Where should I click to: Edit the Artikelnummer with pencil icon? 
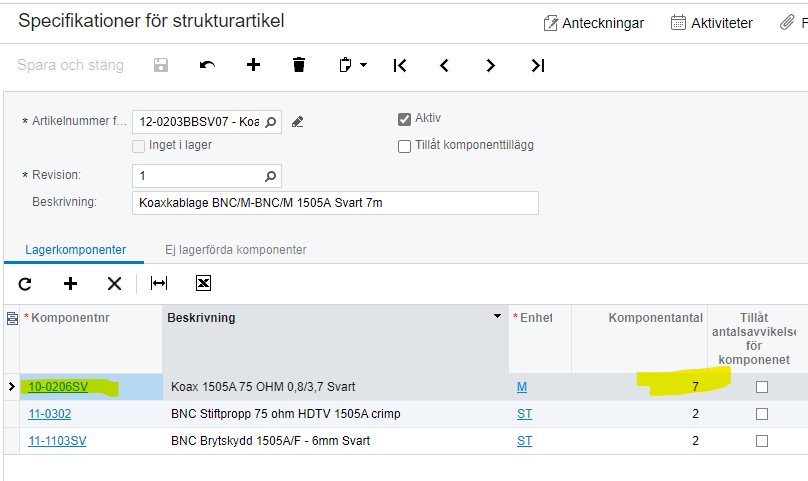[297, 122]
